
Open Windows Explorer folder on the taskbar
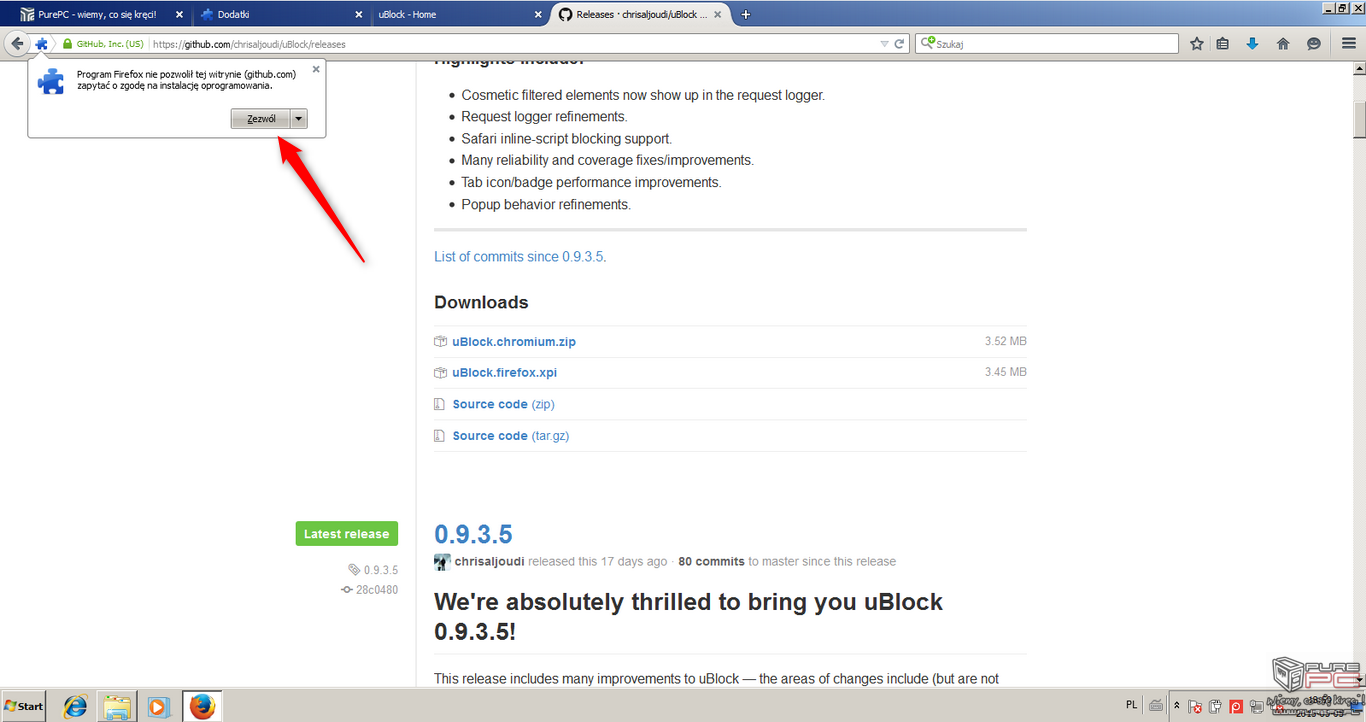[117, 706]
